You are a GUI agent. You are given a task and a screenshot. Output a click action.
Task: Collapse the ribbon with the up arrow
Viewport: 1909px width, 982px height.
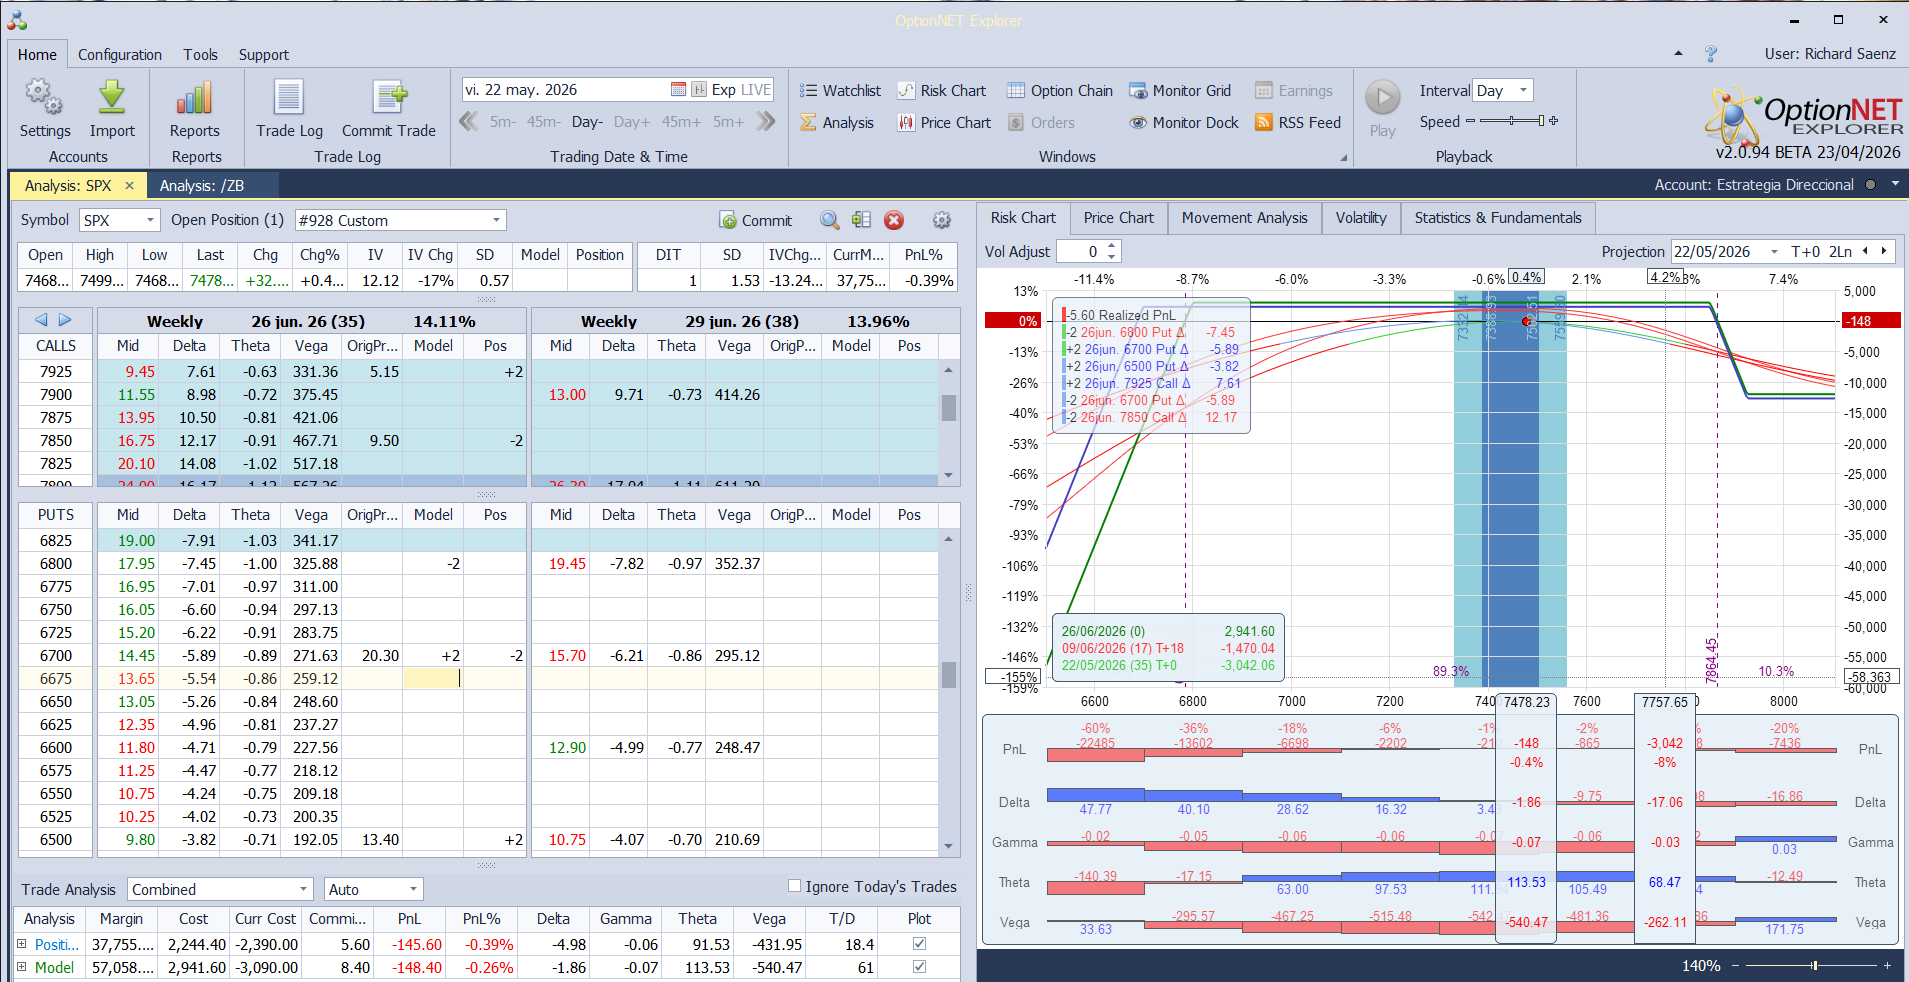click(x=1678, y=54)
